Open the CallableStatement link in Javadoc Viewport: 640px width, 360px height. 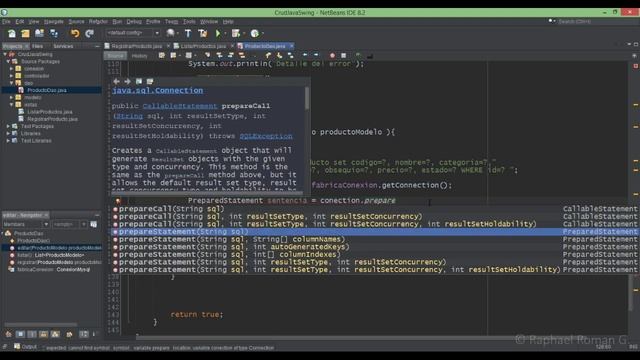[x=180, y=106]
